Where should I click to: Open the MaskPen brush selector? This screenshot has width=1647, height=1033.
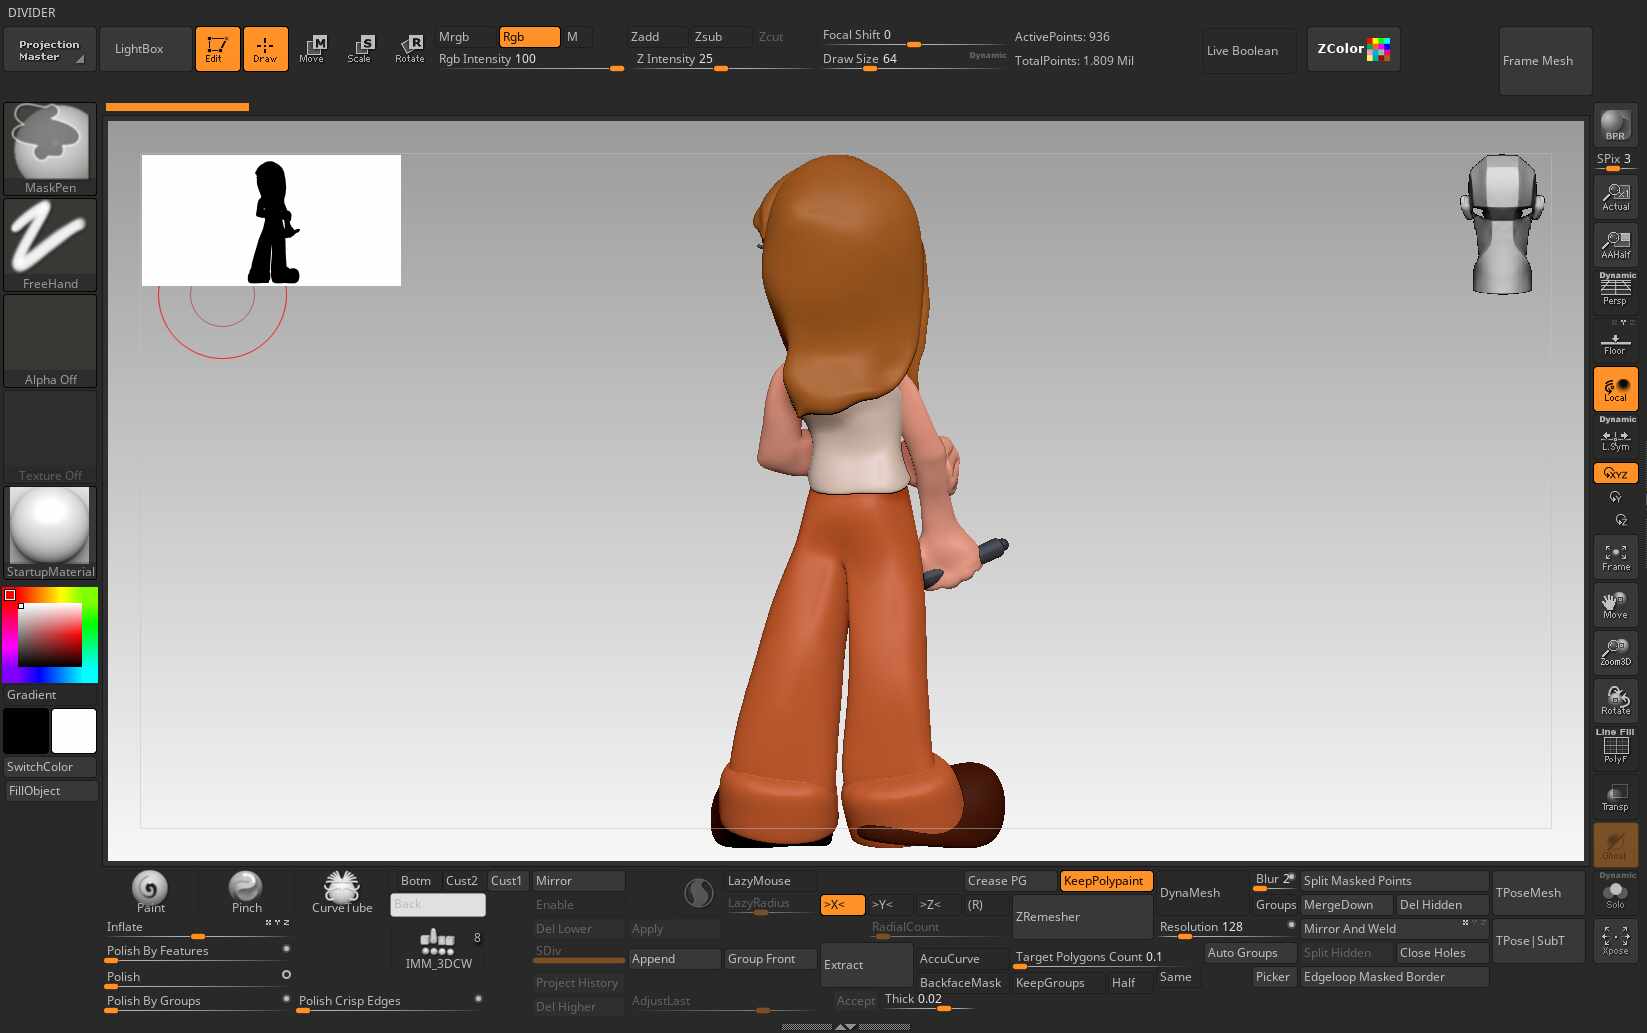point(50,148)
